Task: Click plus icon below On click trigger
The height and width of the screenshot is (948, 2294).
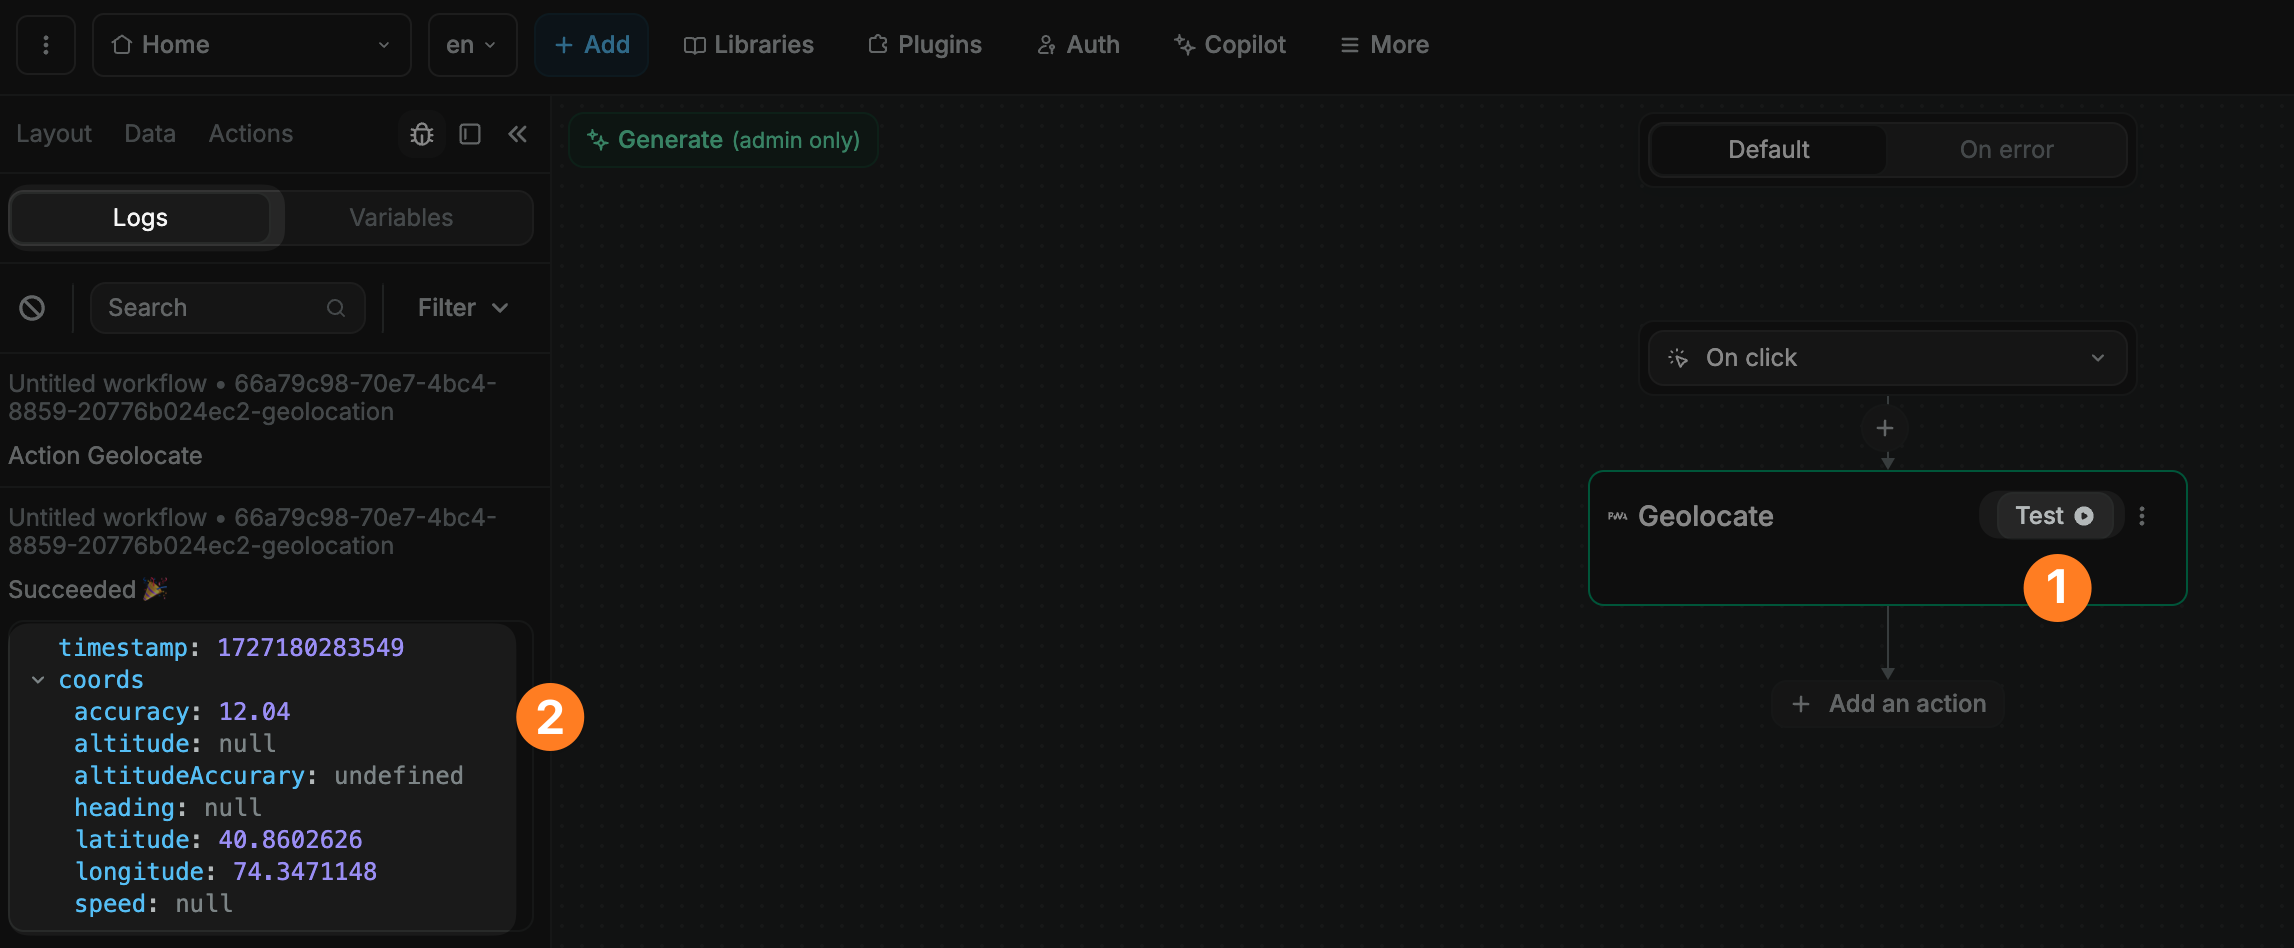Action: point(1885,428)
